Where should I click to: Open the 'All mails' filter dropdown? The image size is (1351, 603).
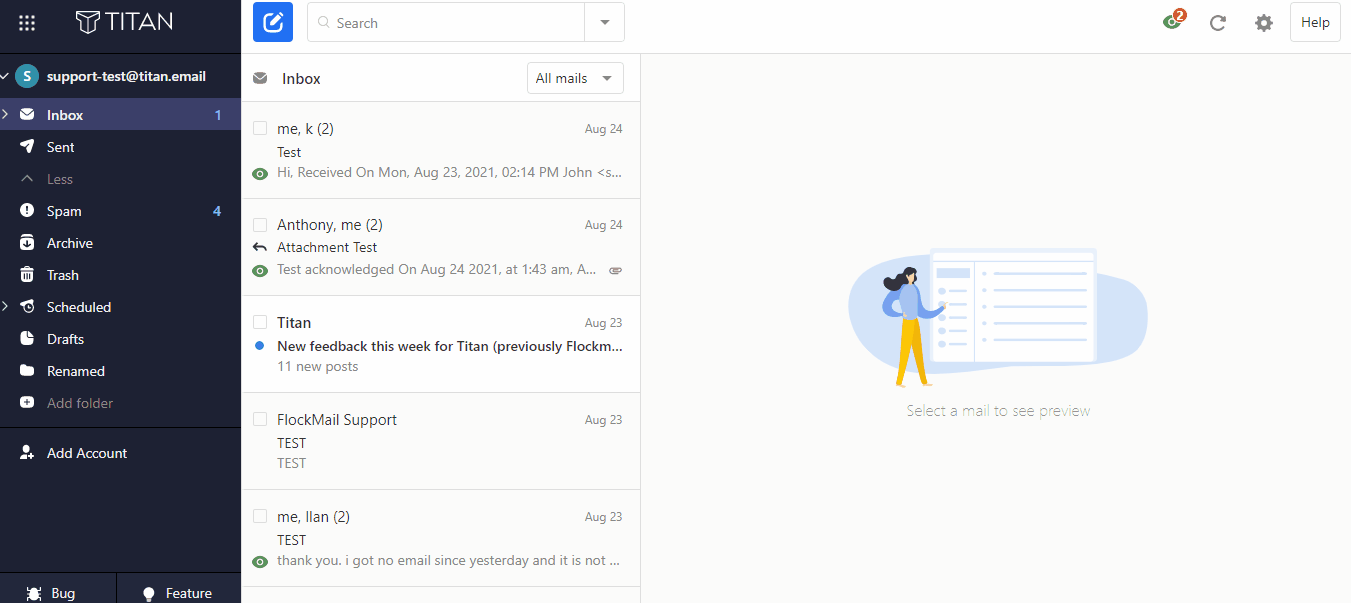tap(575, 78)
